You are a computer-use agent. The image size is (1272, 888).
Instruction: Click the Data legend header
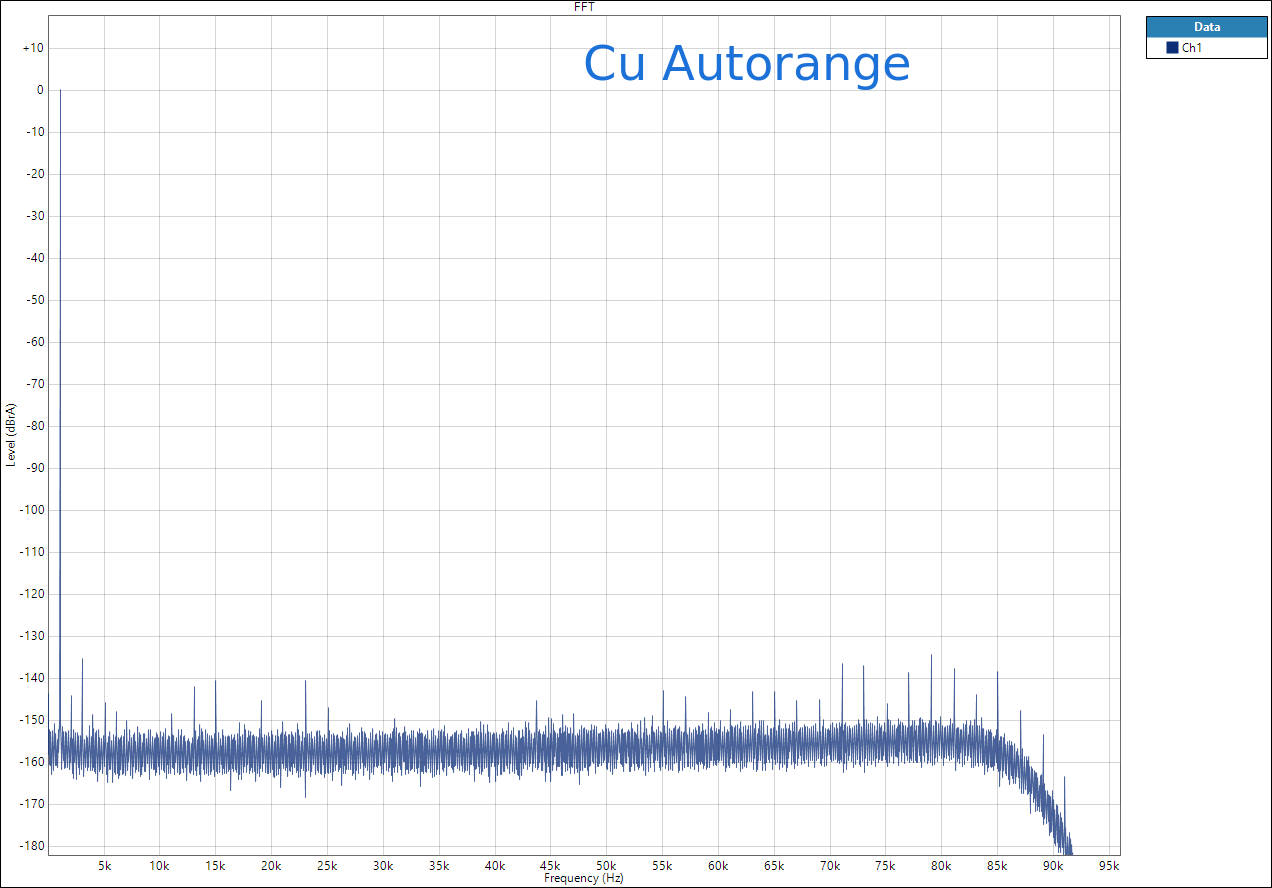coord(1206,27)
